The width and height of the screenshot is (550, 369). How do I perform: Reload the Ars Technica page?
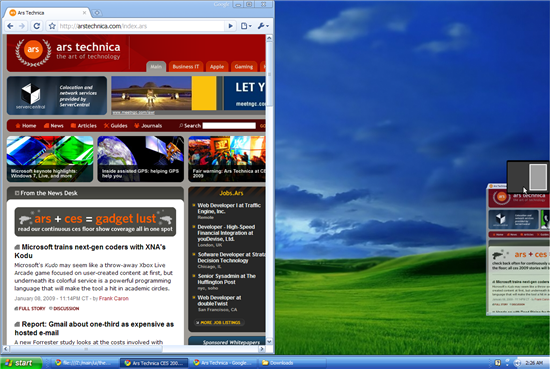(x=36, y=26)
